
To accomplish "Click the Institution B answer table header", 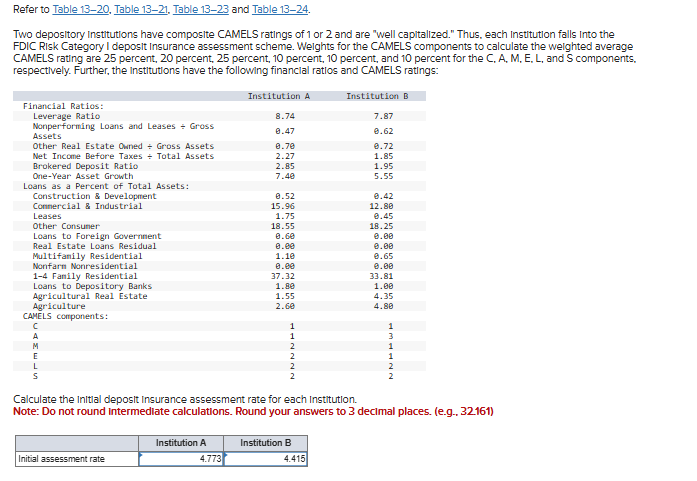I will pyautogui.click(x=265, y=443).
